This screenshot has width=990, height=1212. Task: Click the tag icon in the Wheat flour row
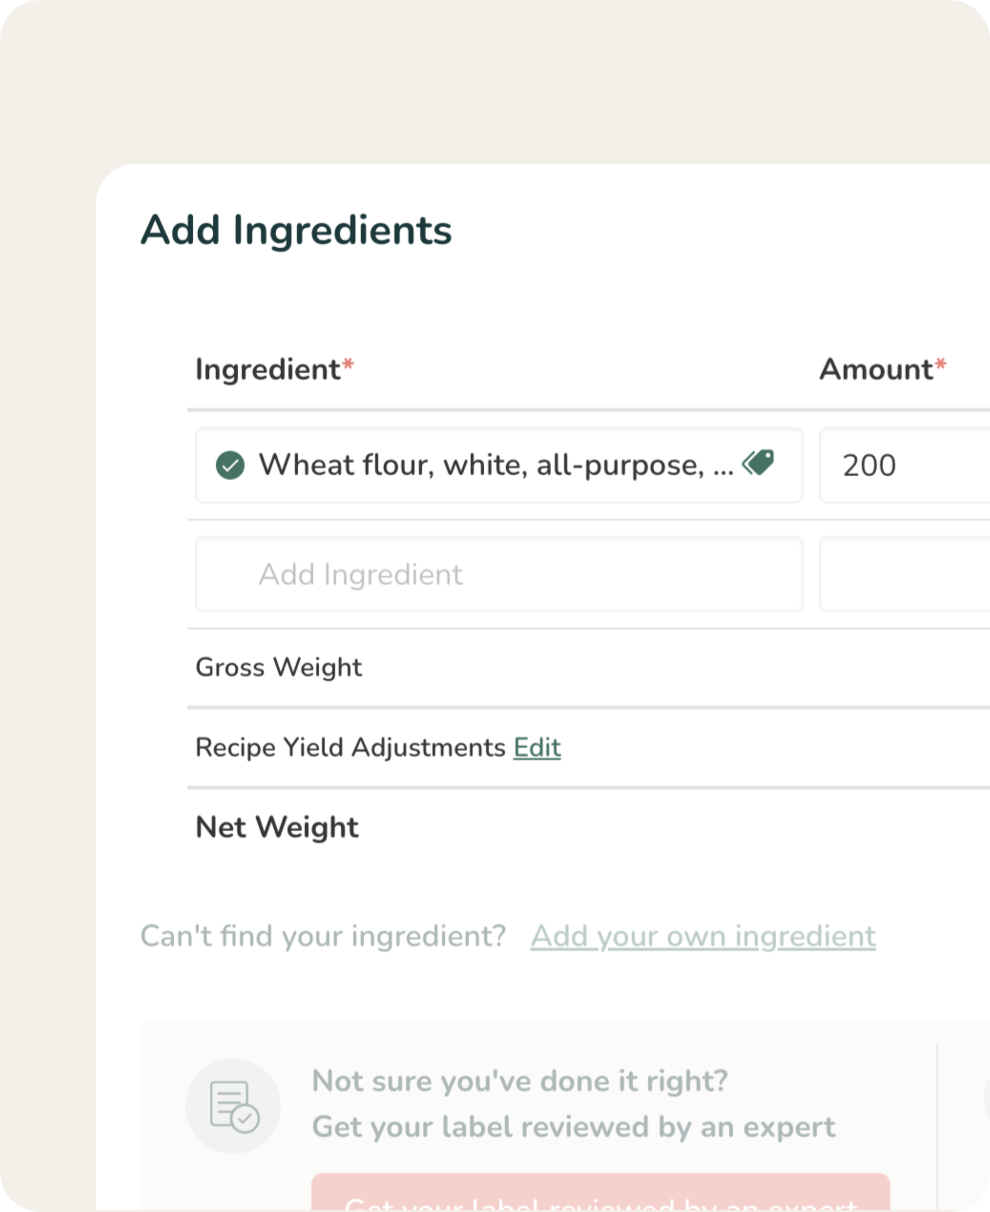pyautogui.click(x=758, y=463)
